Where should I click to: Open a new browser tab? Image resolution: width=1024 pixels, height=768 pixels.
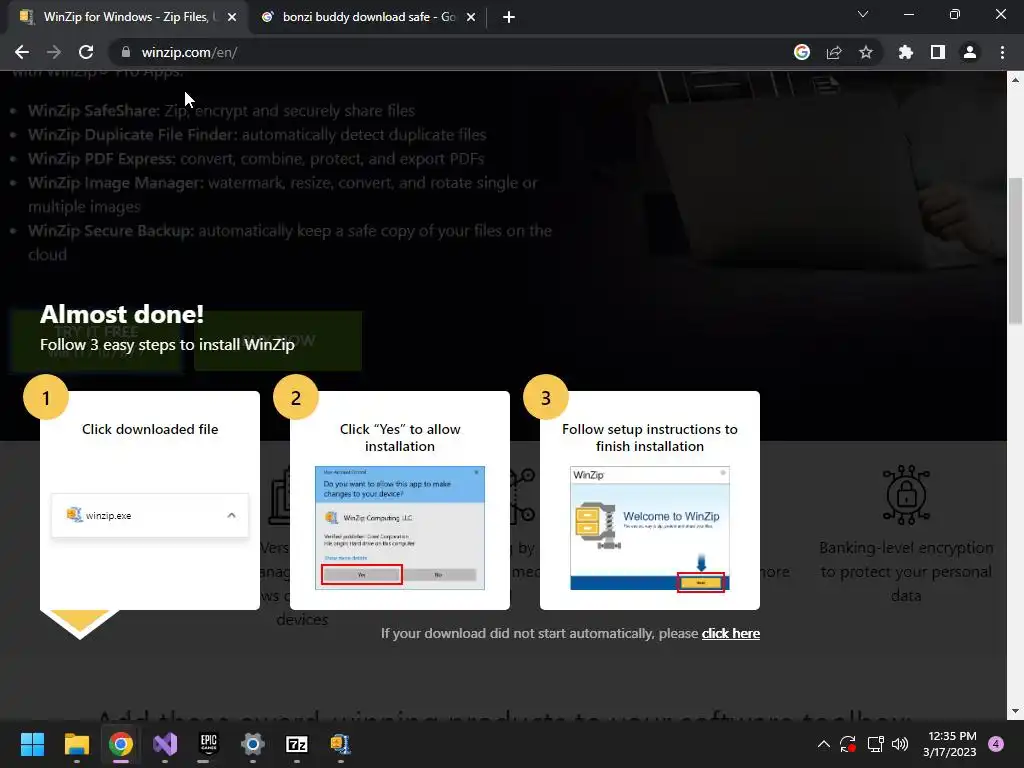tap(509, 18)
